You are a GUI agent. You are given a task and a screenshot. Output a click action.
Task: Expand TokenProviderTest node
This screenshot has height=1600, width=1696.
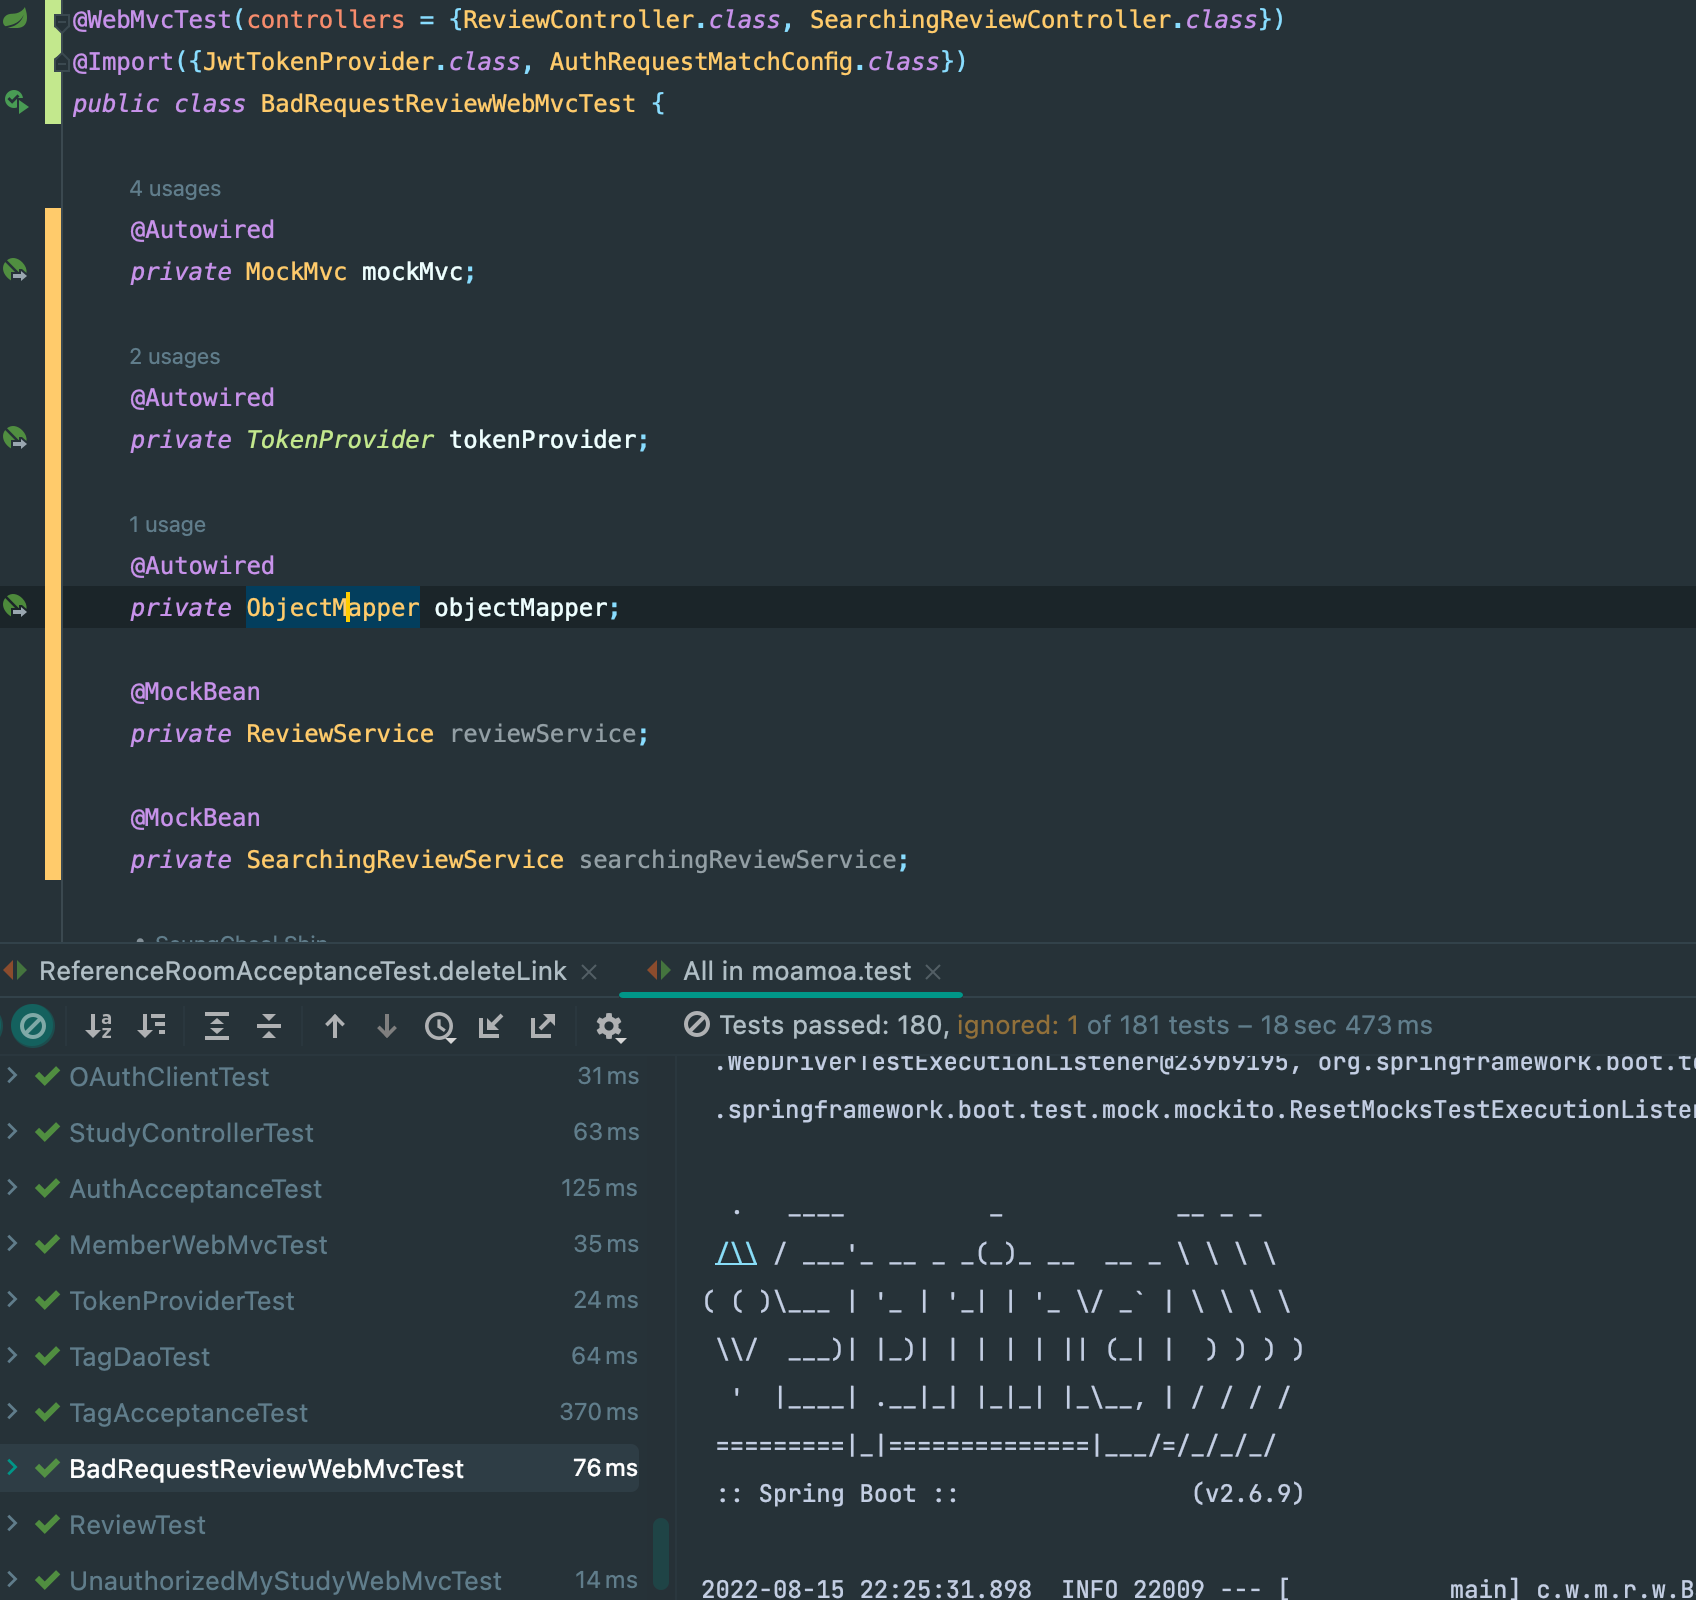(13, 1299)
